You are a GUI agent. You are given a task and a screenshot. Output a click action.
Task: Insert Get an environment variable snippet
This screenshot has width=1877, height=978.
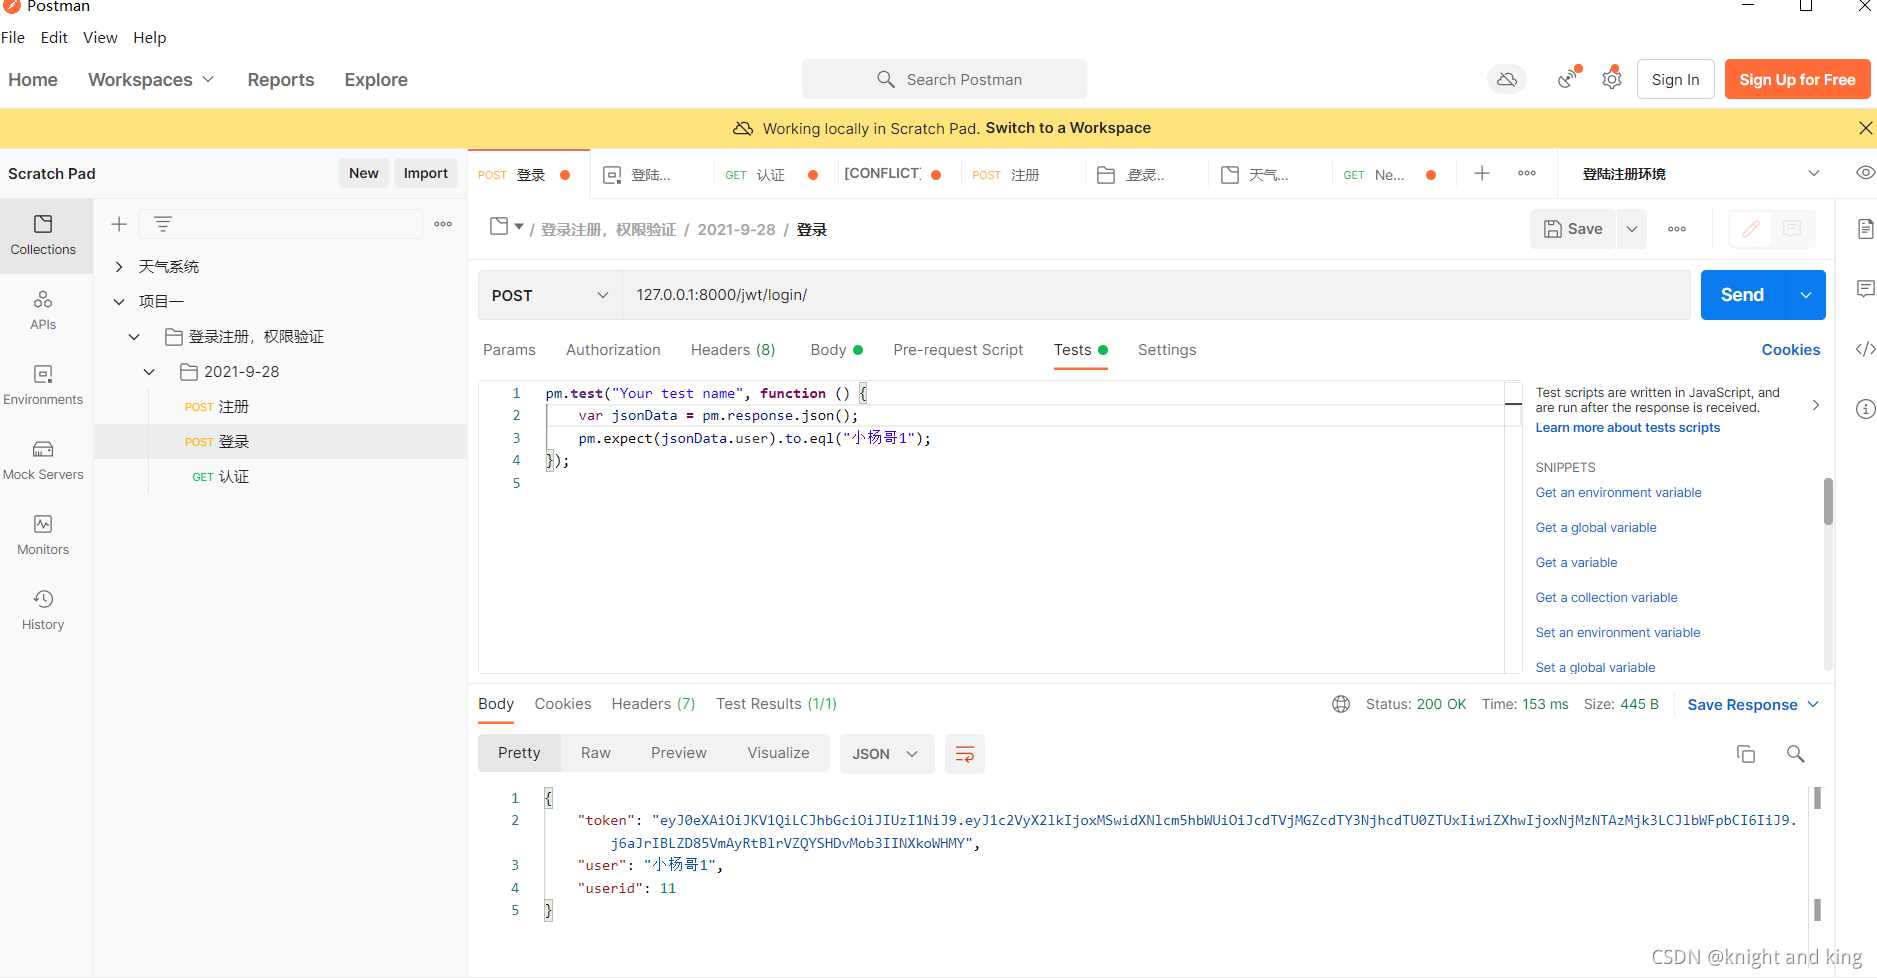1618,492
